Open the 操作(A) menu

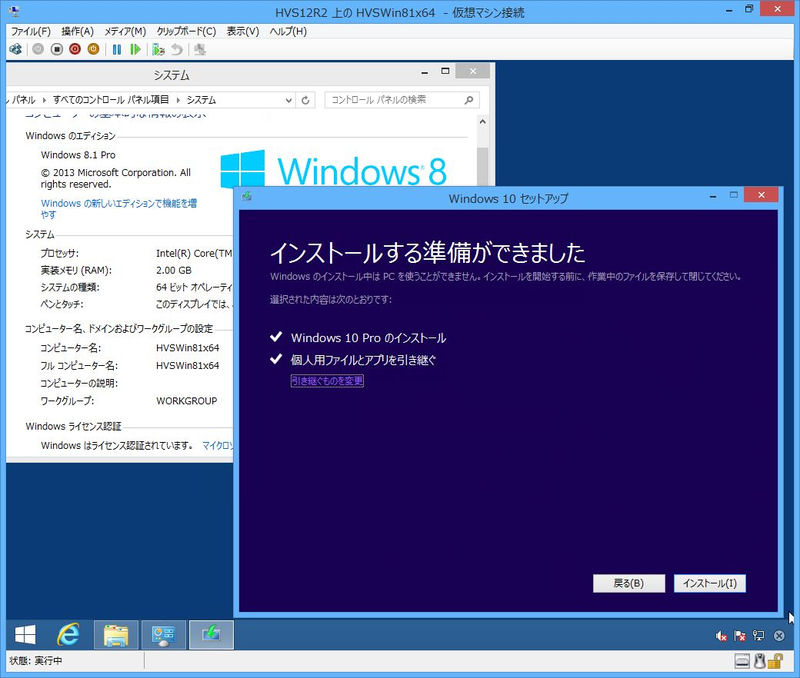tap(78, 31)
